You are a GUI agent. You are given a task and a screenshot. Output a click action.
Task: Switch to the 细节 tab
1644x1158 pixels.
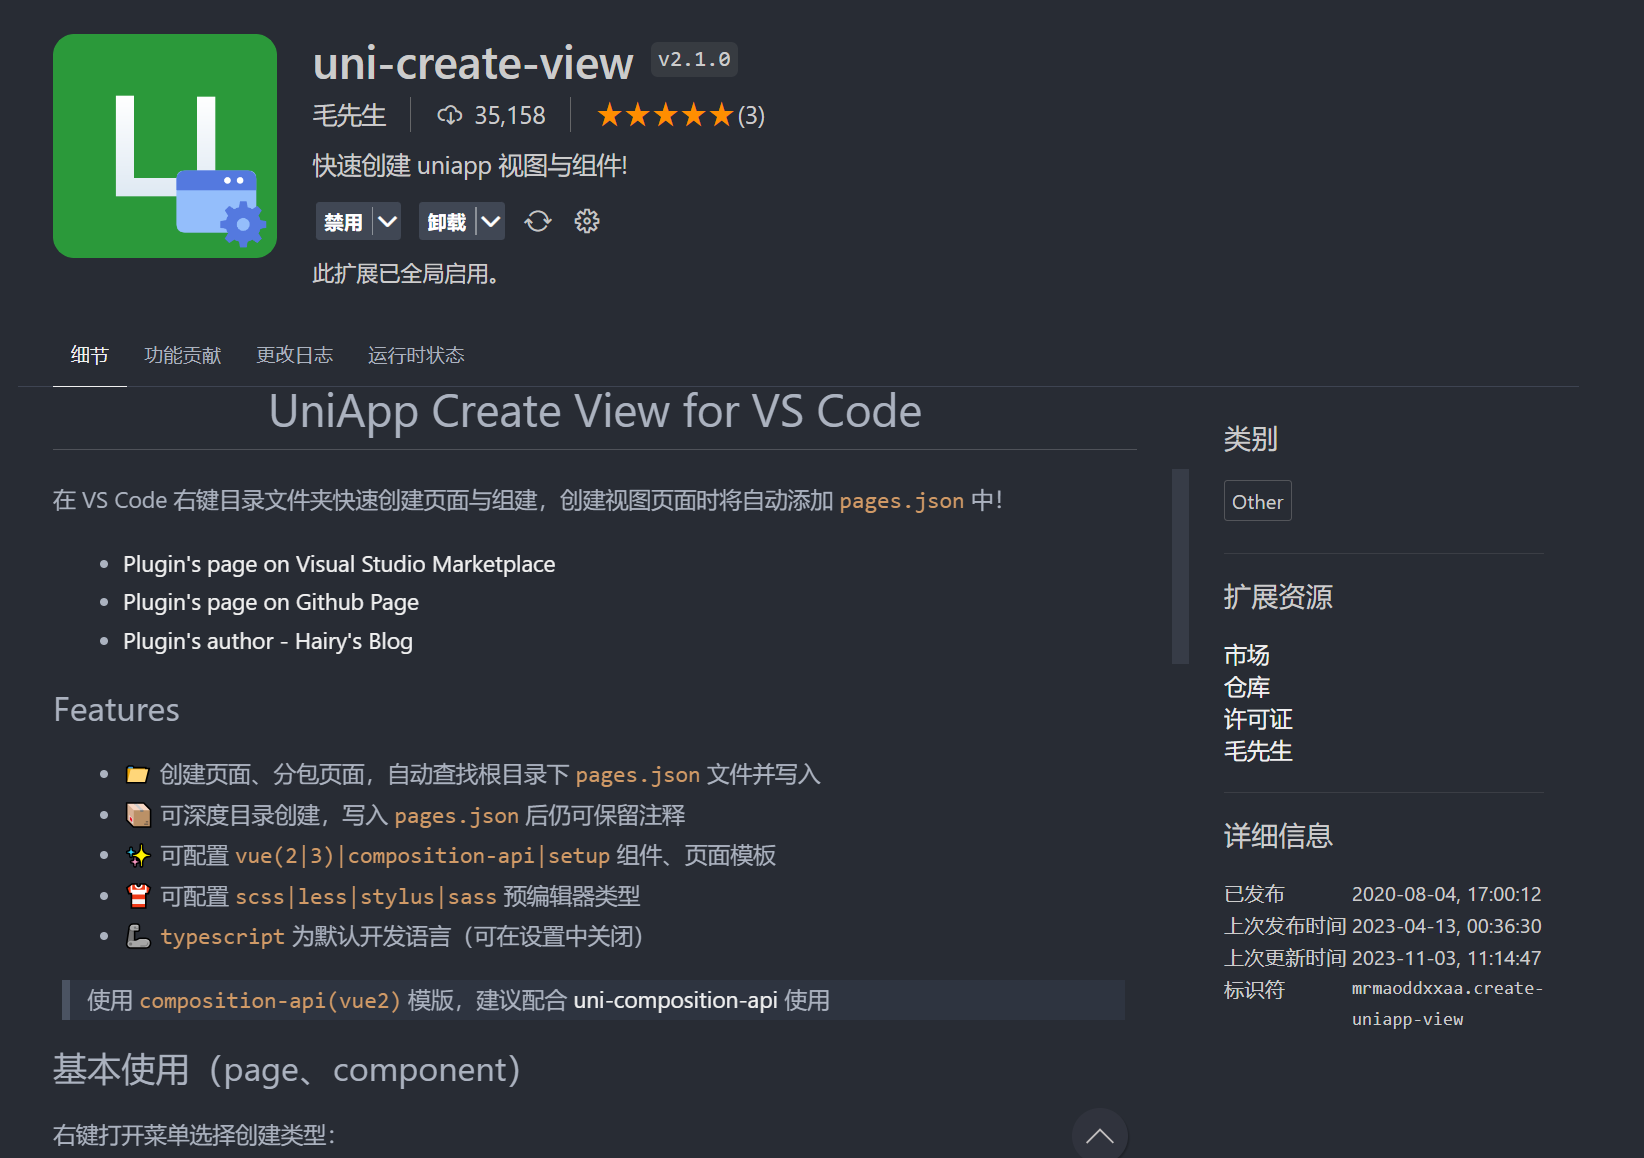click(90, 355)
